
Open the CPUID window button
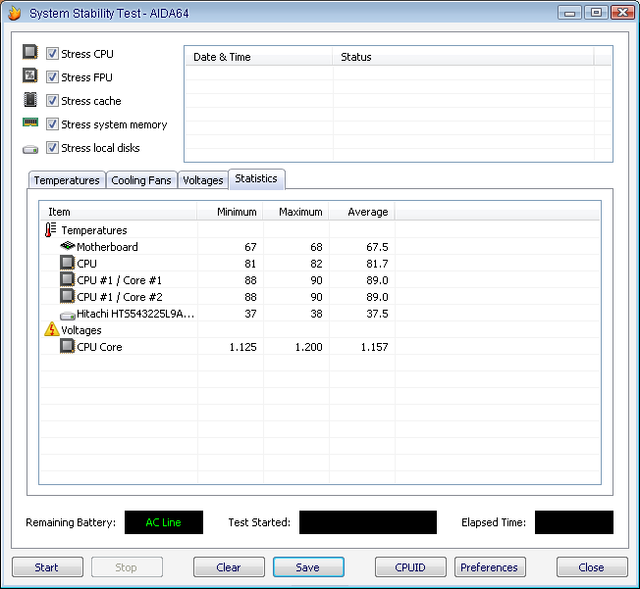coord(410,567)
